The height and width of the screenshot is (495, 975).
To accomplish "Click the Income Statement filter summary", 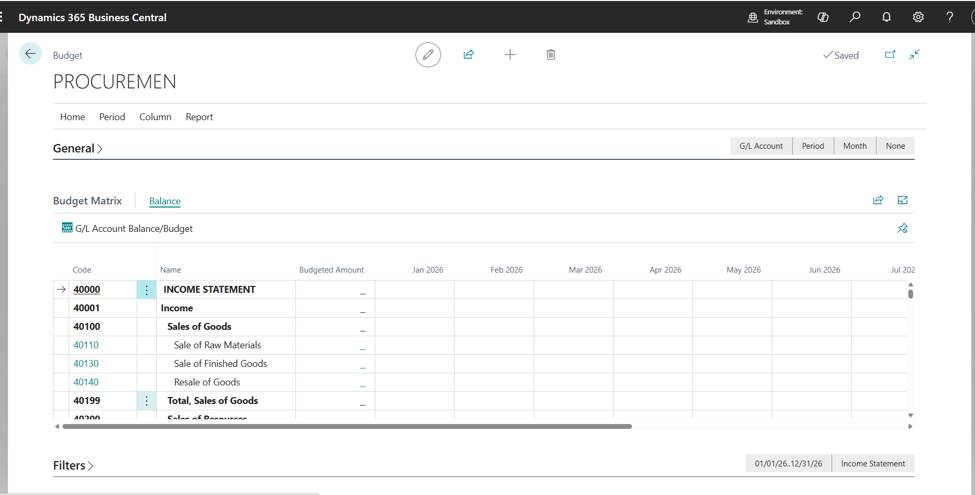I will click(x=873, y=463).
